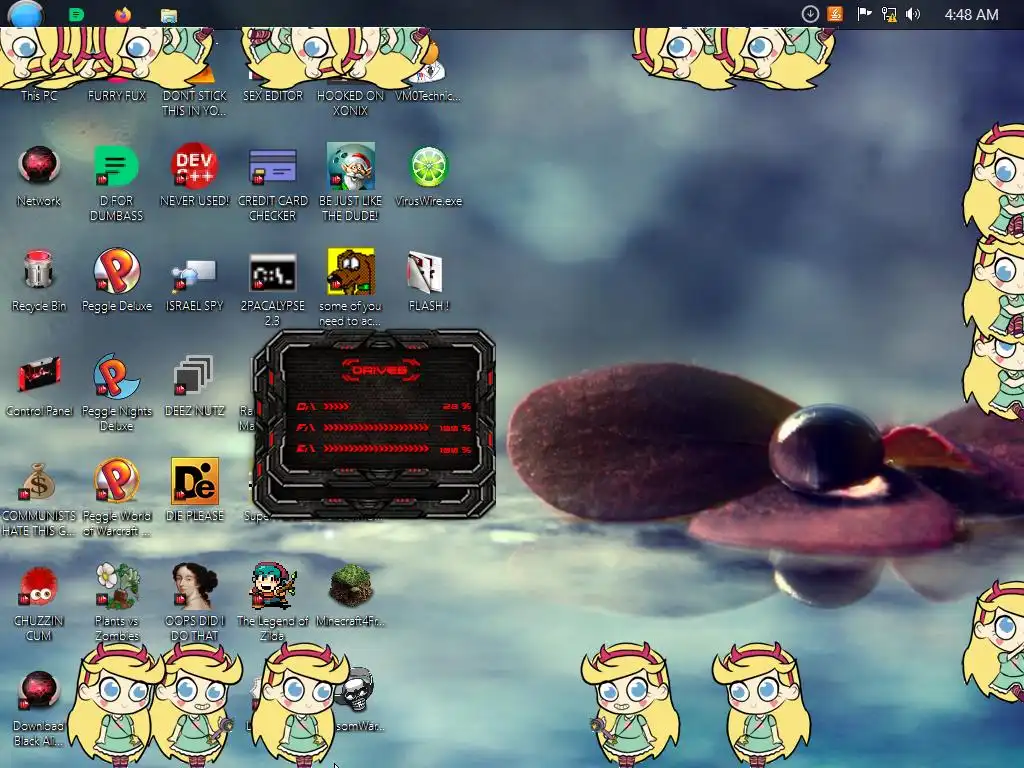Viewport: 1024px width, 768px height.
Task: Click the E:\ drive usage bar
Action: [376, 449]
